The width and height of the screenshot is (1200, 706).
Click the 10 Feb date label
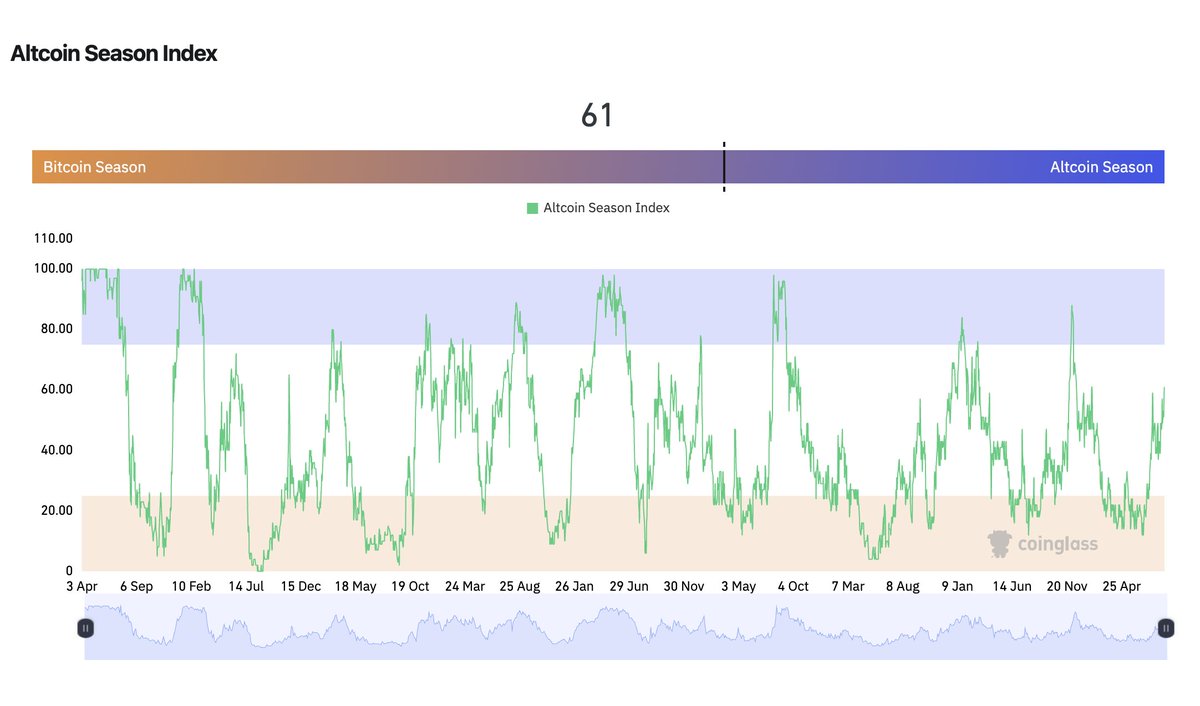pos(191,587)
